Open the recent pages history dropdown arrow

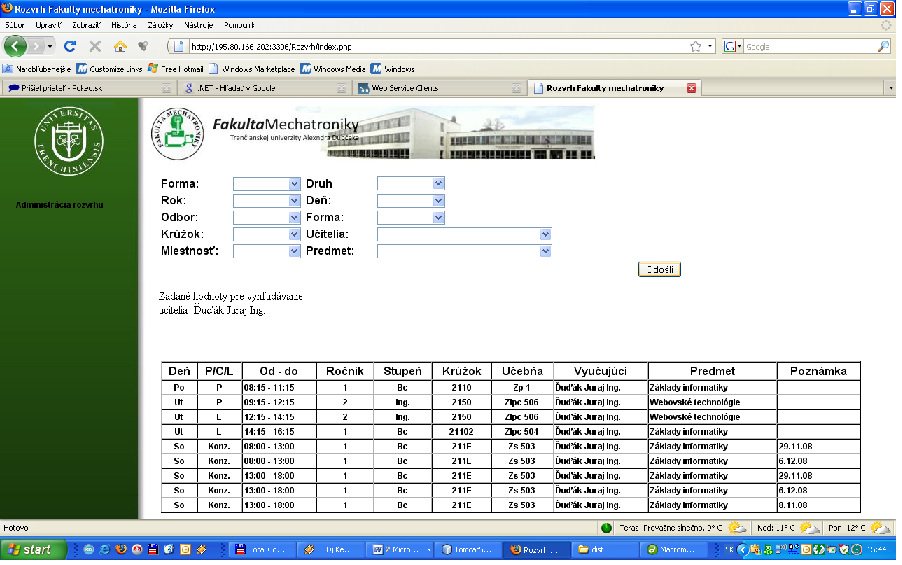50,46
